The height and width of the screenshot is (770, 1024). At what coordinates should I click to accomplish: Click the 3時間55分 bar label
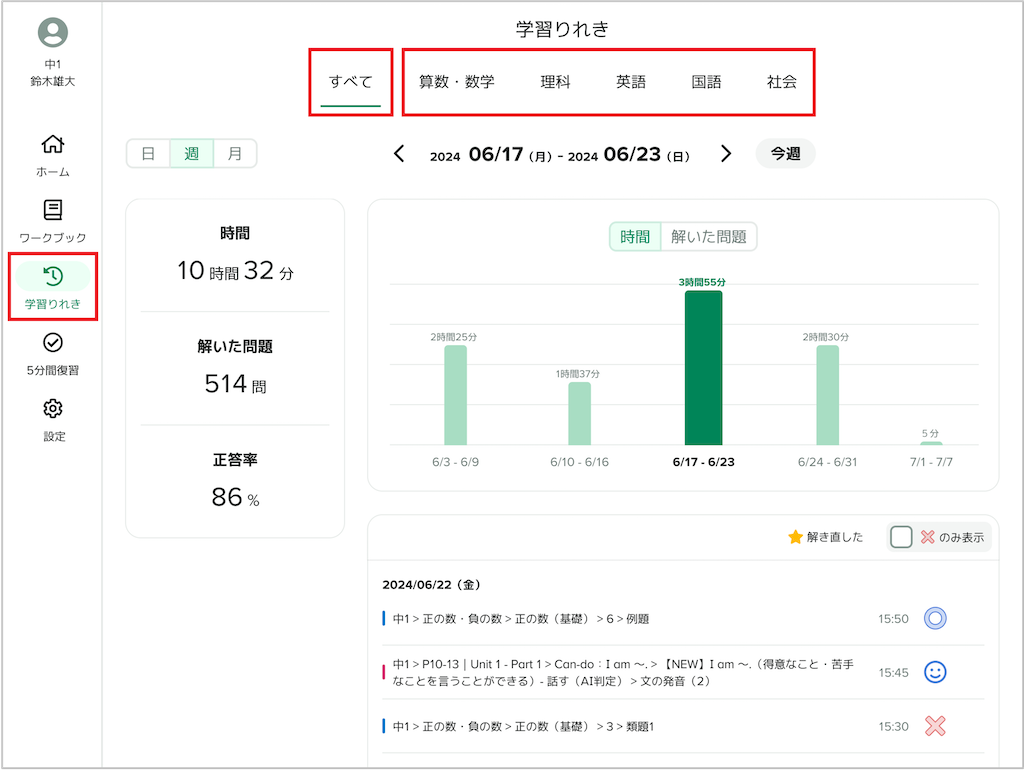pyautogui.click(x=702, y=282)
